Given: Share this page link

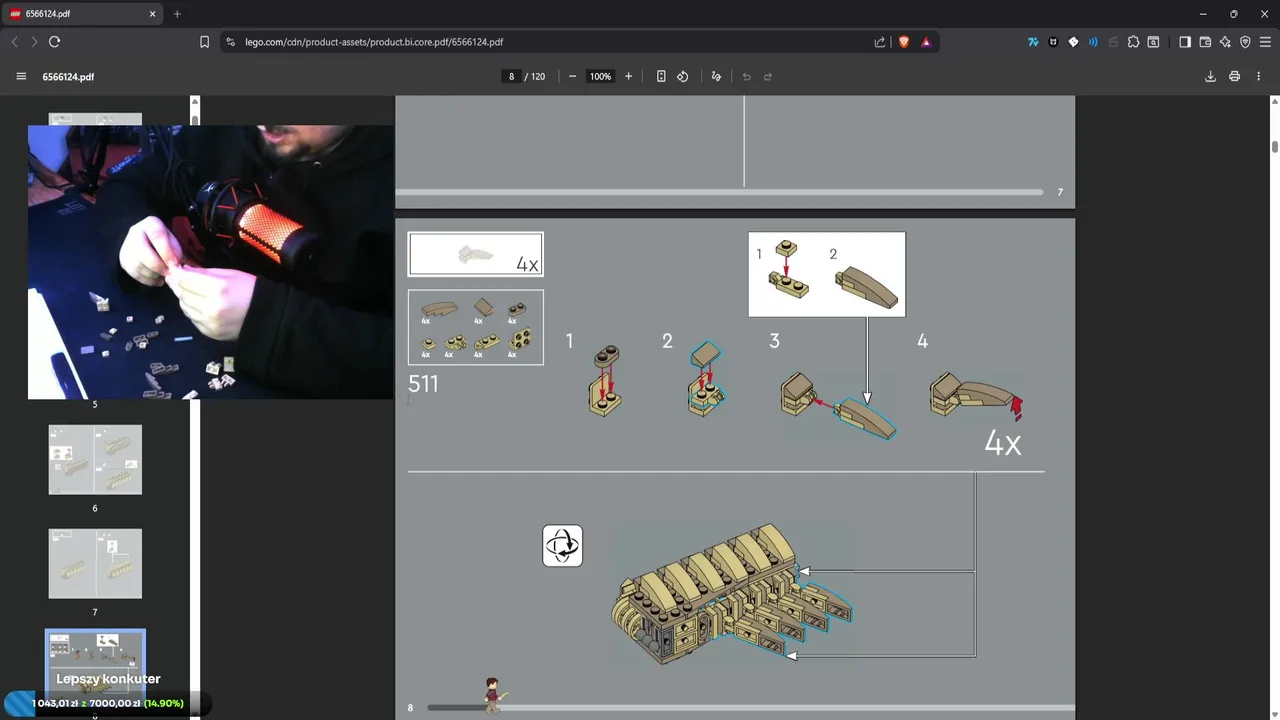Looking at the screenshot, I should [880, 42].
